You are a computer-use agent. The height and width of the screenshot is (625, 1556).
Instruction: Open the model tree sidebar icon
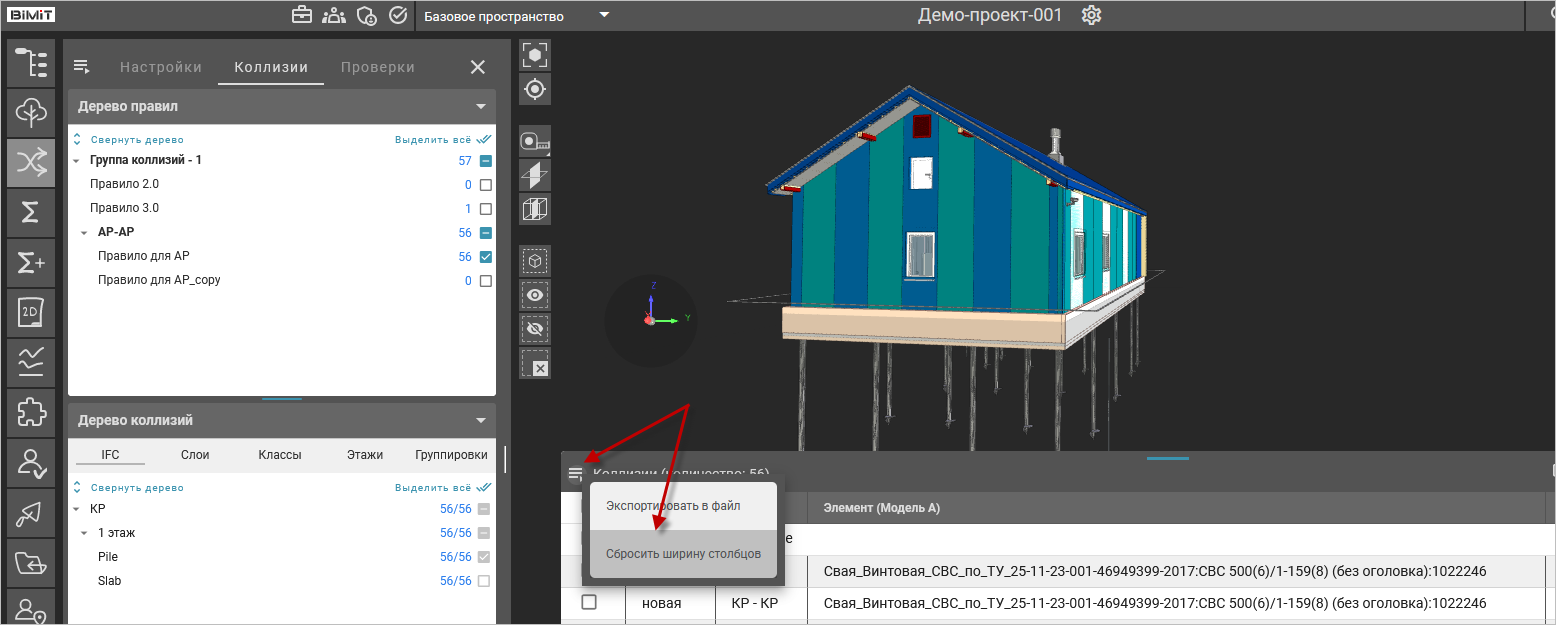tap(31, 62)
